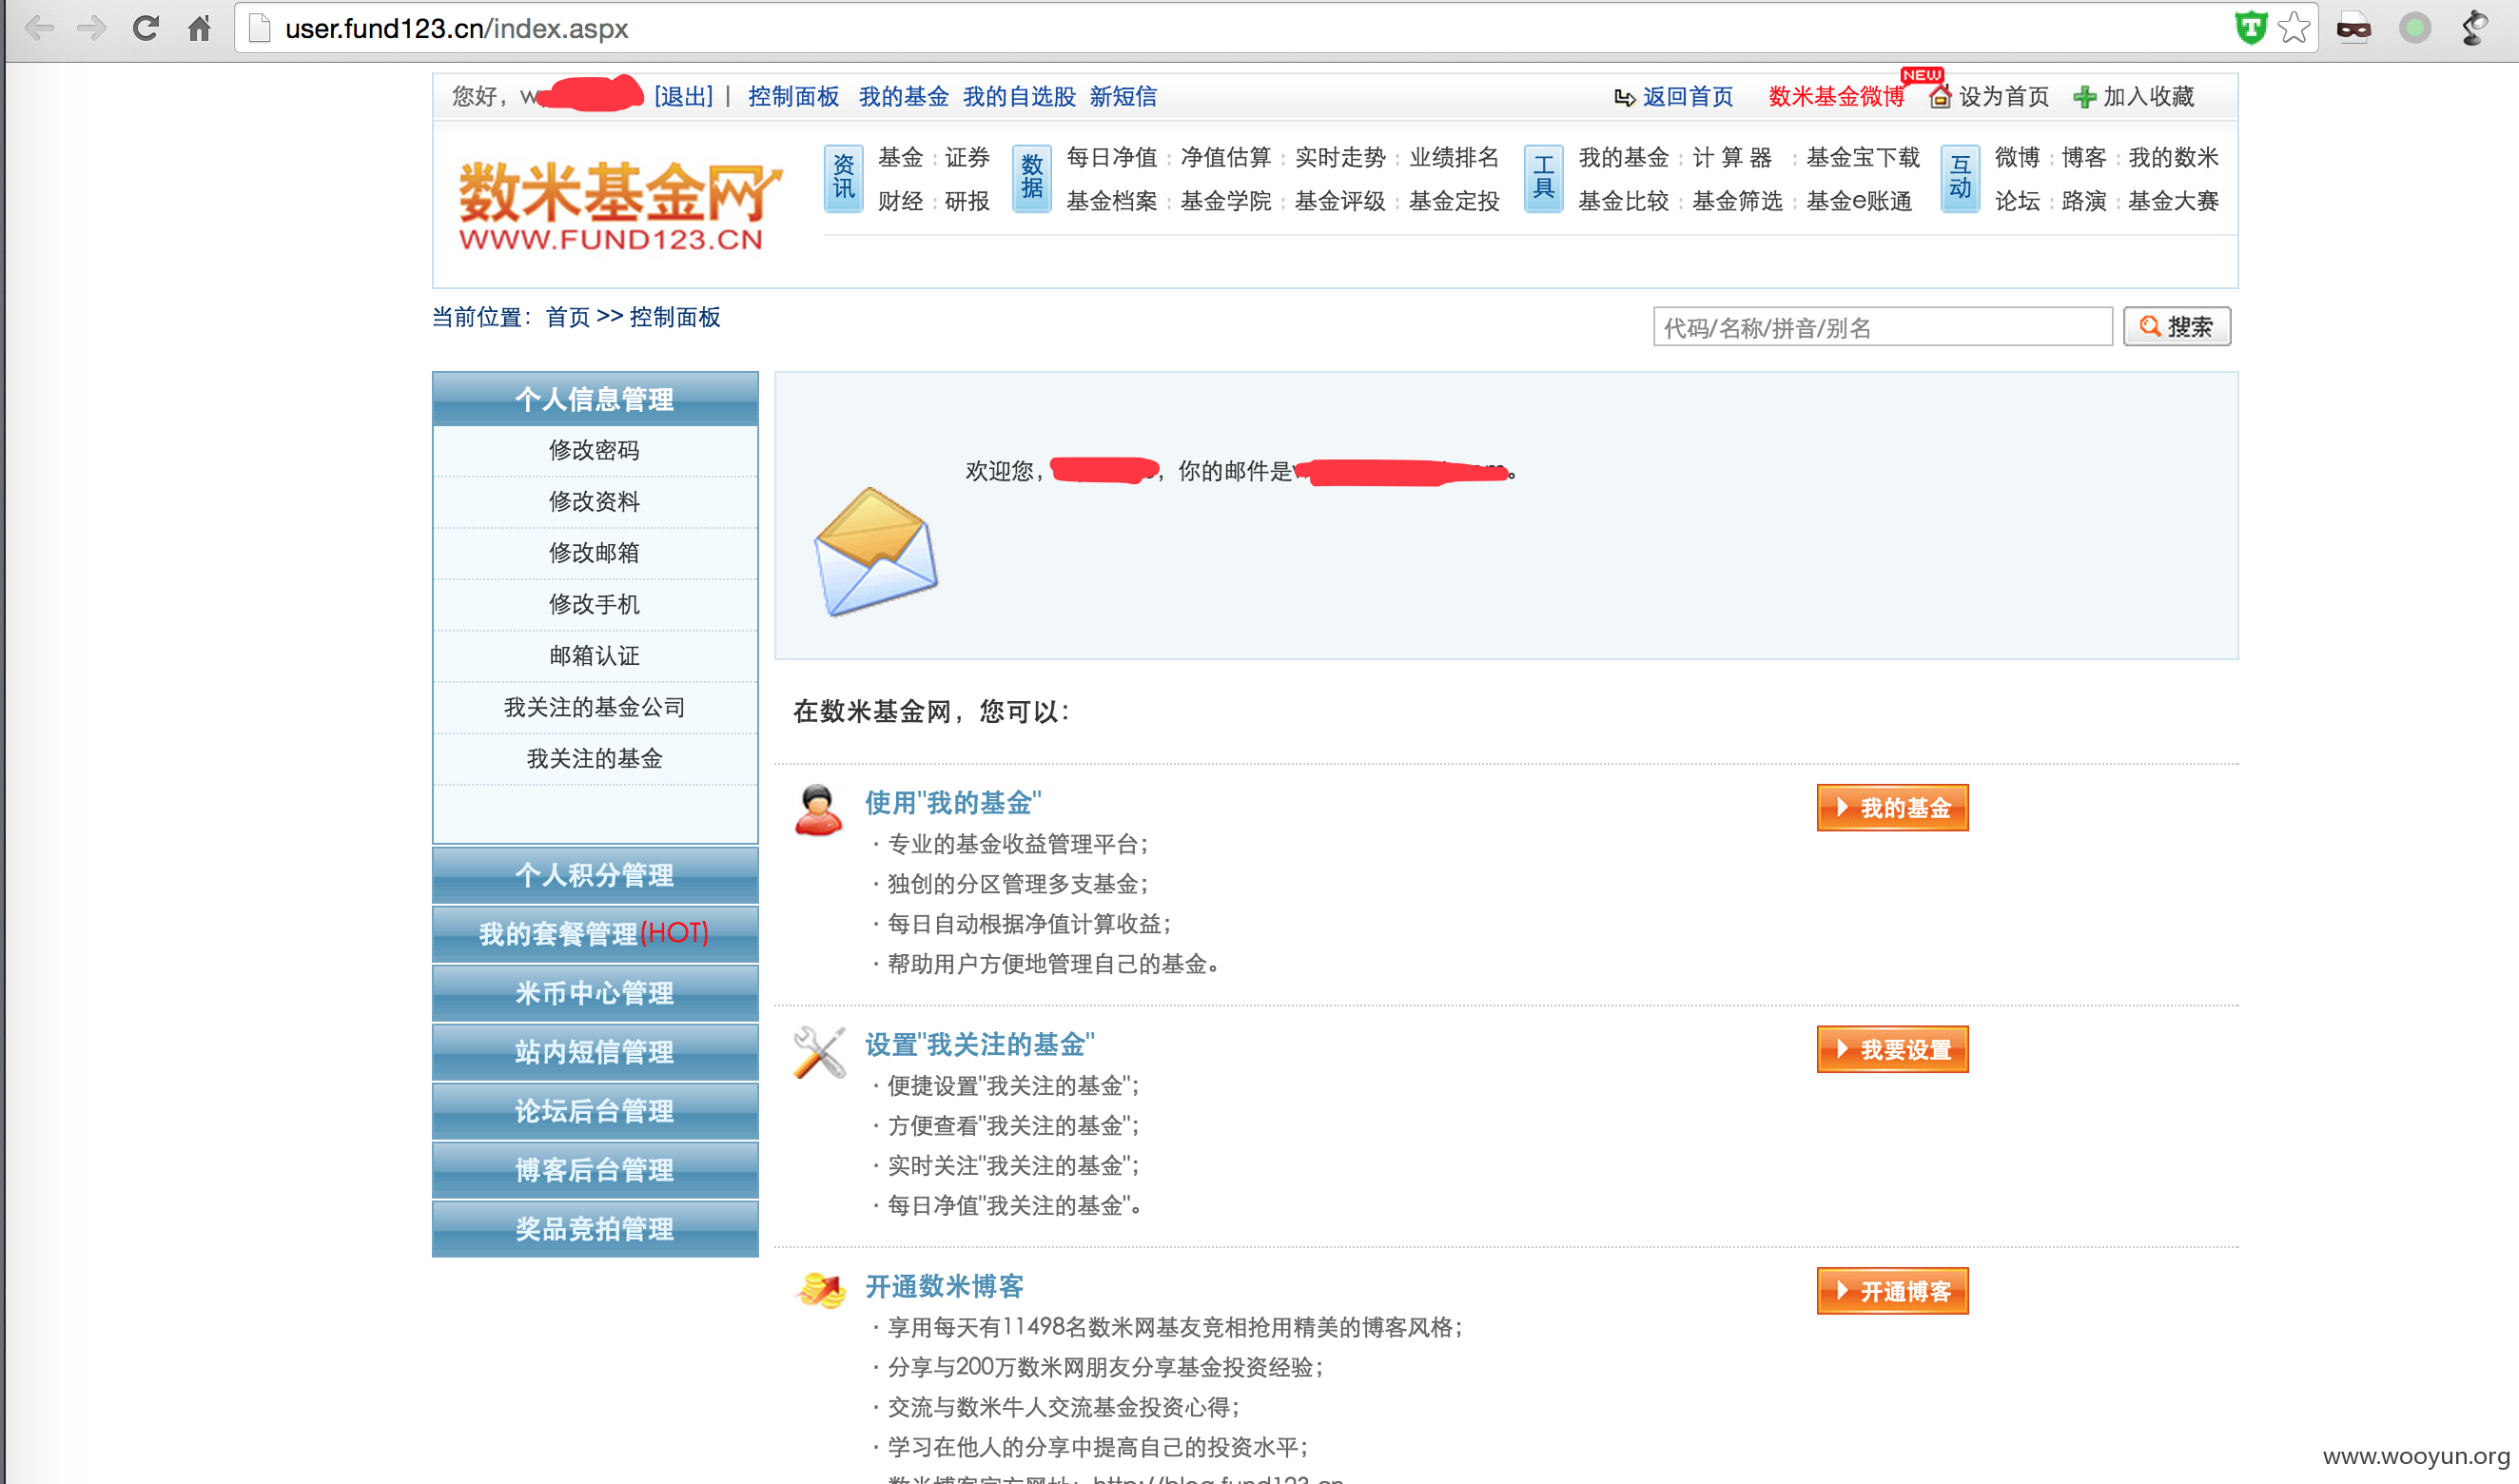Click 加入收藏 link
2519x1484 pixels.
pyautogui.click(x=2148, y=97)
